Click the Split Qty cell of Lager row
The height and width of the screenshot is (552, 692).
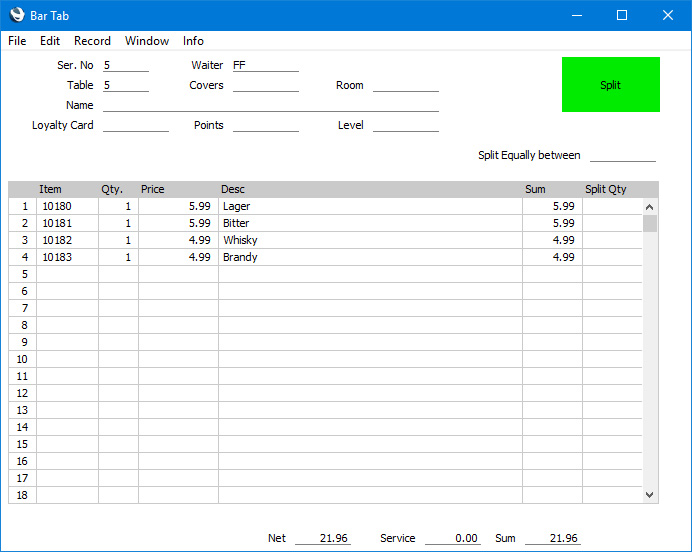(x=612, y=206)
